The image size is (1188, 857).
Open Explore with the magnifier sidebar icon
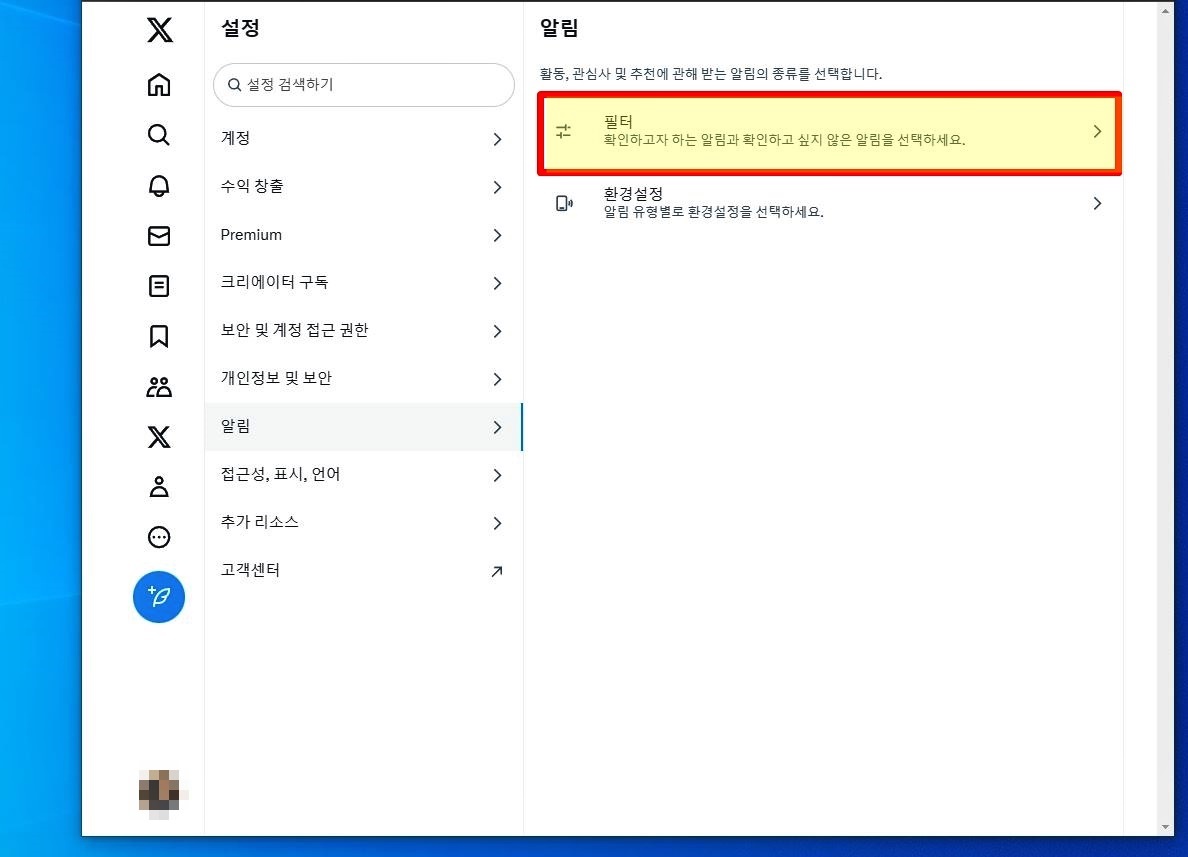pyautogui.click(x=159, y=135)
